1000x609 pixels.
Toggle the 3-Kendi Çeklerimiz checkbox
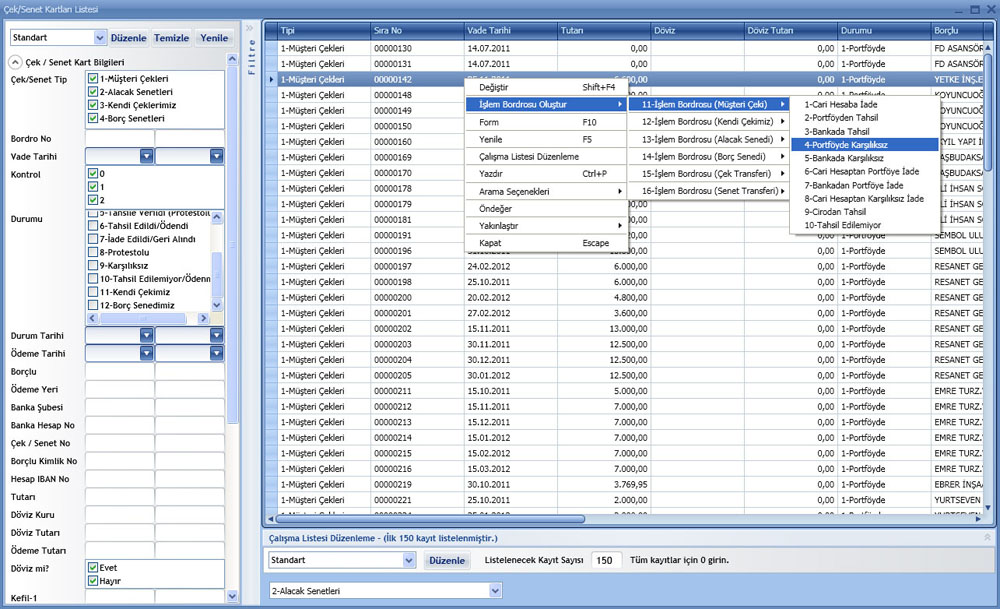tap(93, 105)
